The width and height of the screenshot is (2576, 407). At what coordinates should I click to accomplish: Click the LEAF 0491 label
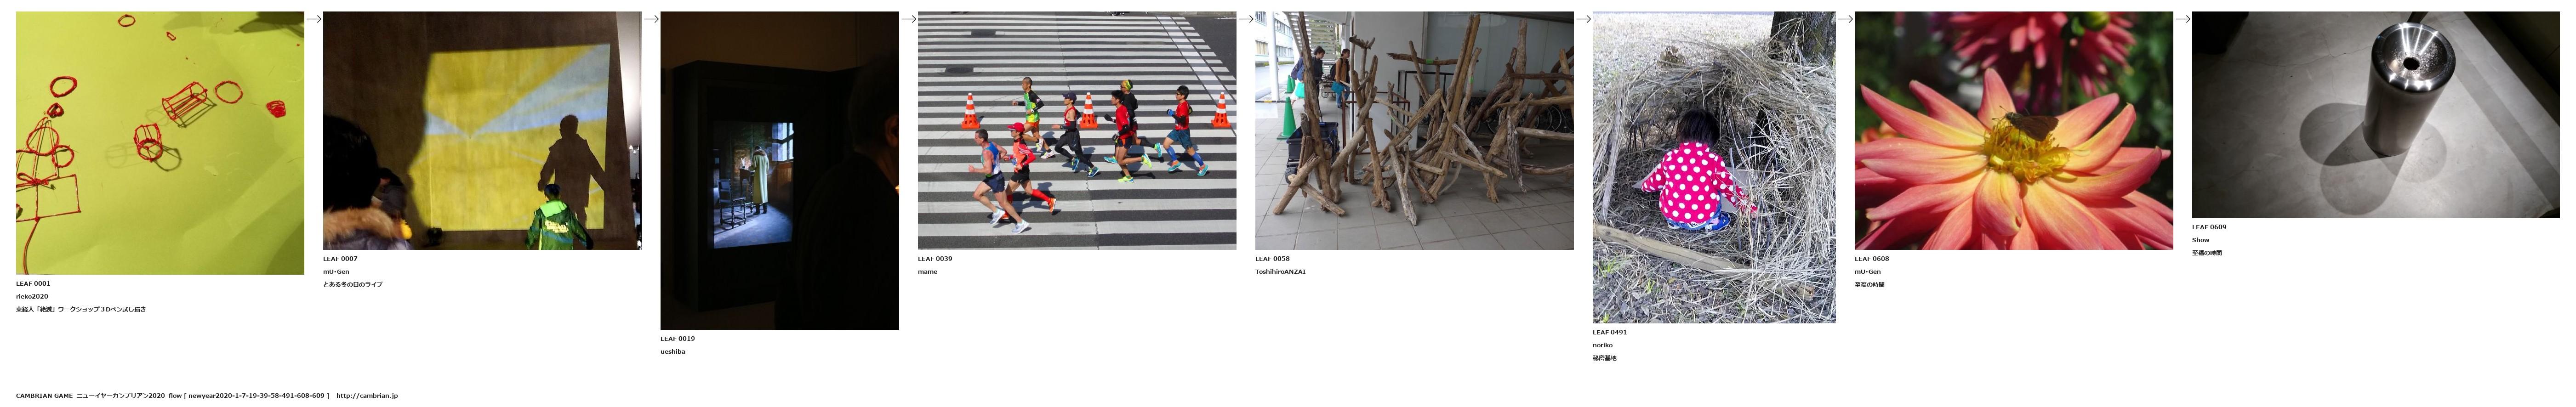[x=1610, y=332]
